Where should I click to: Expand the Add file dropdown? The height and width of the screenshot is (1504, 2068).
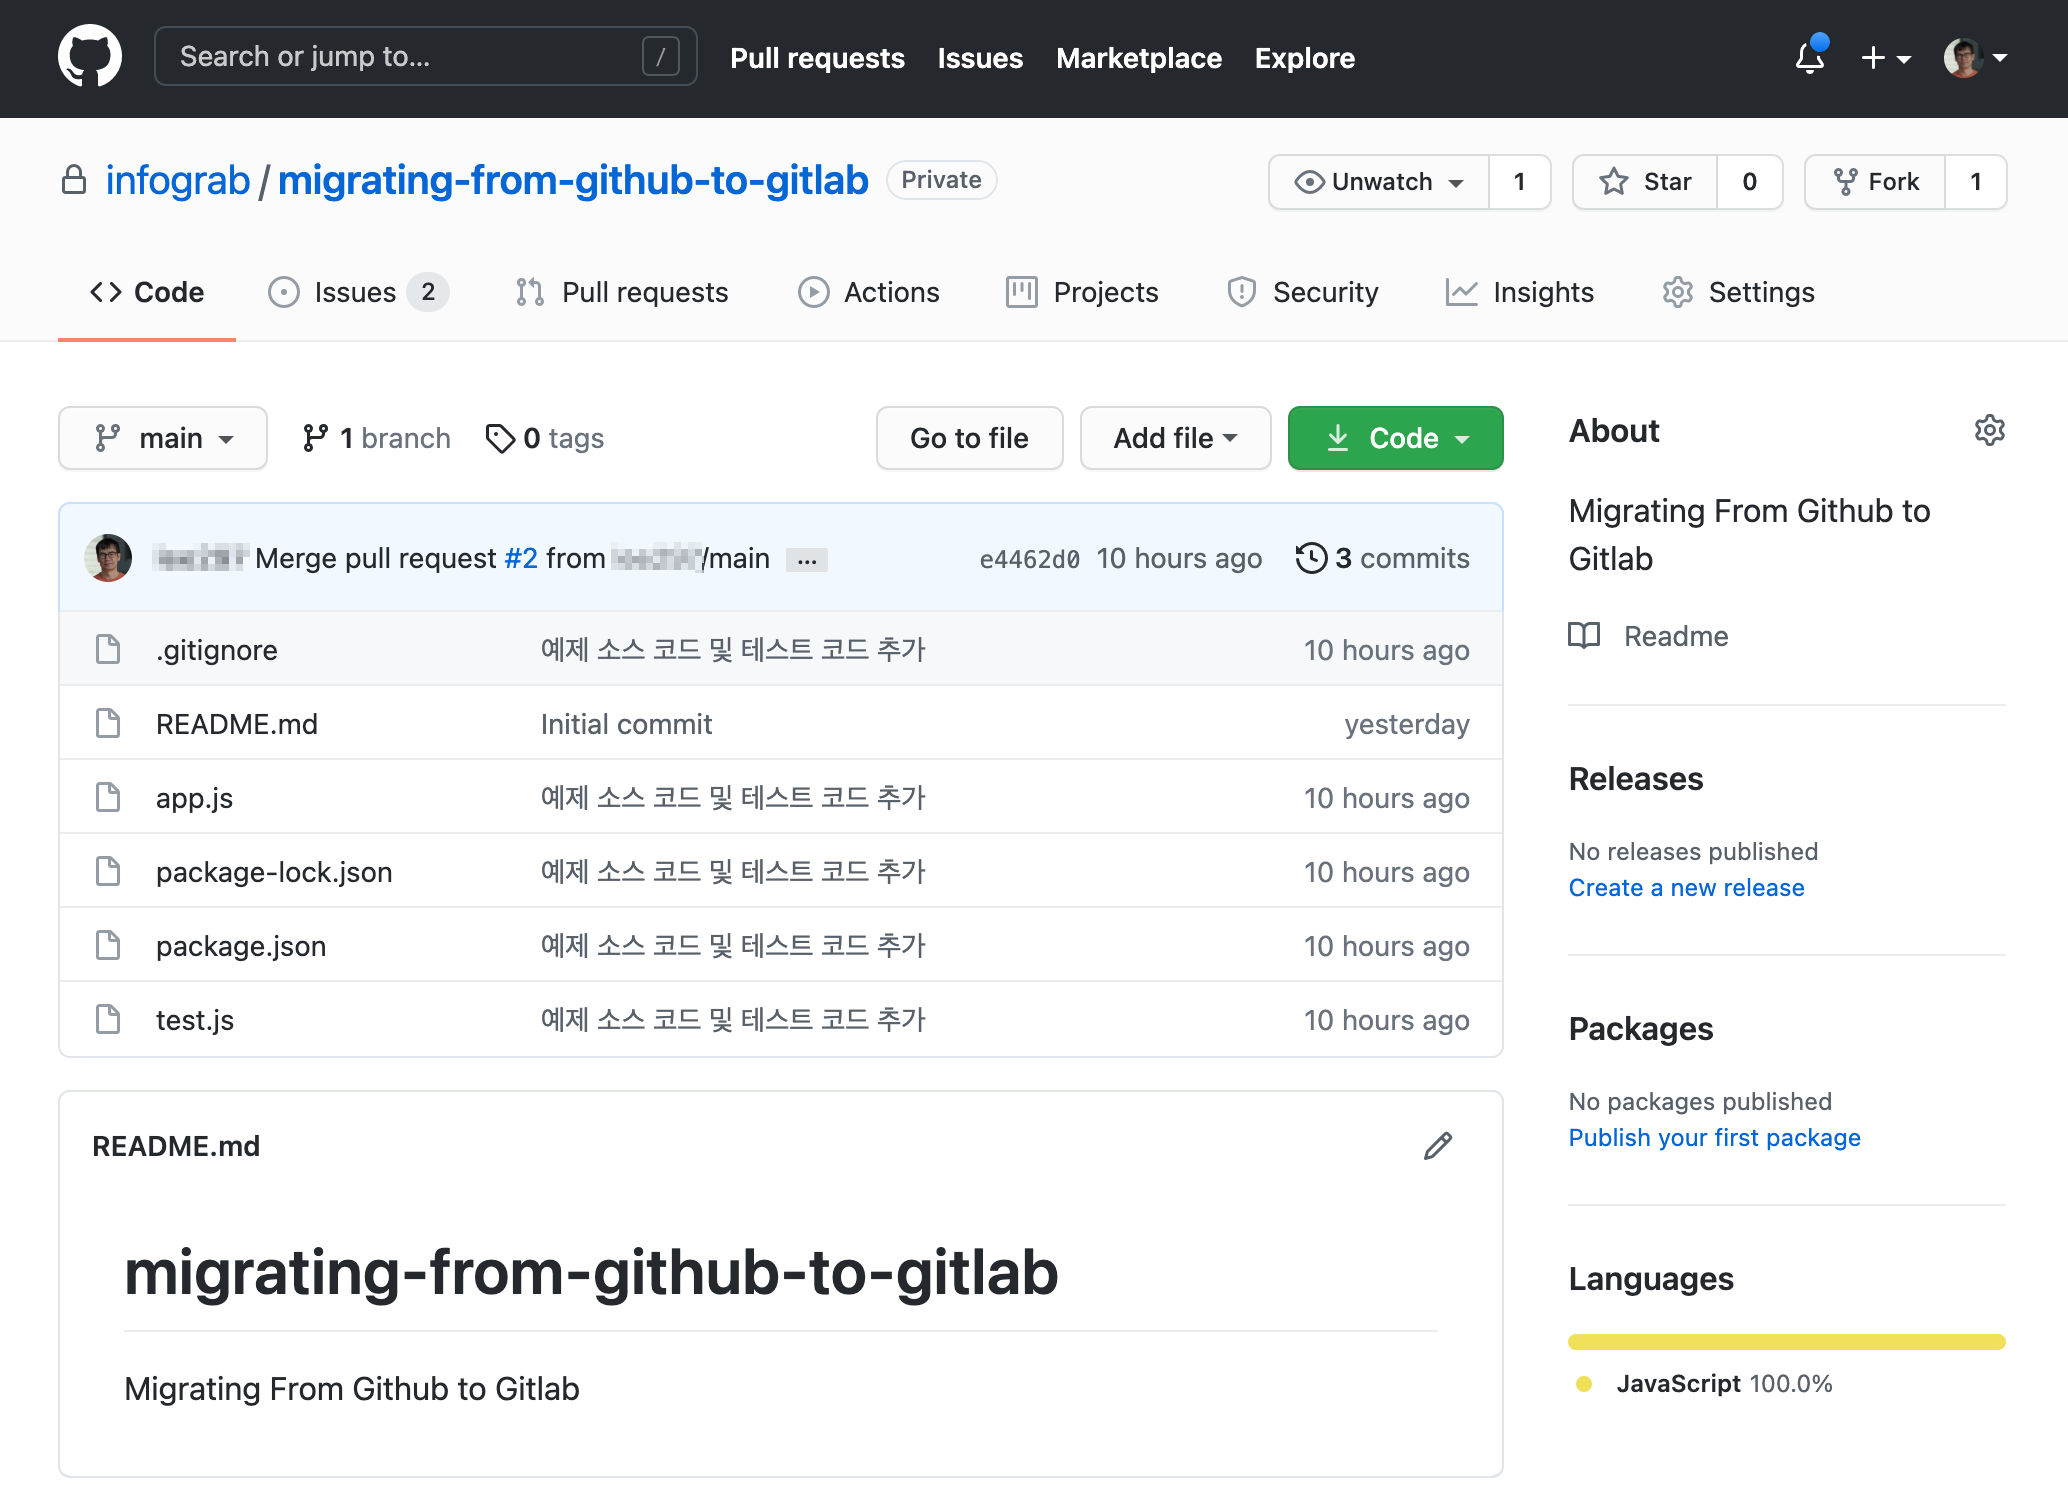[1174, 437]
